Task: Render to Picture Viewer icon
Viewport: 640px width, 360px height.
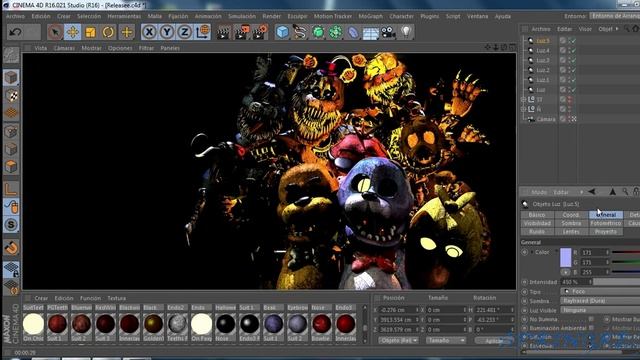Action: pos(242,32)
